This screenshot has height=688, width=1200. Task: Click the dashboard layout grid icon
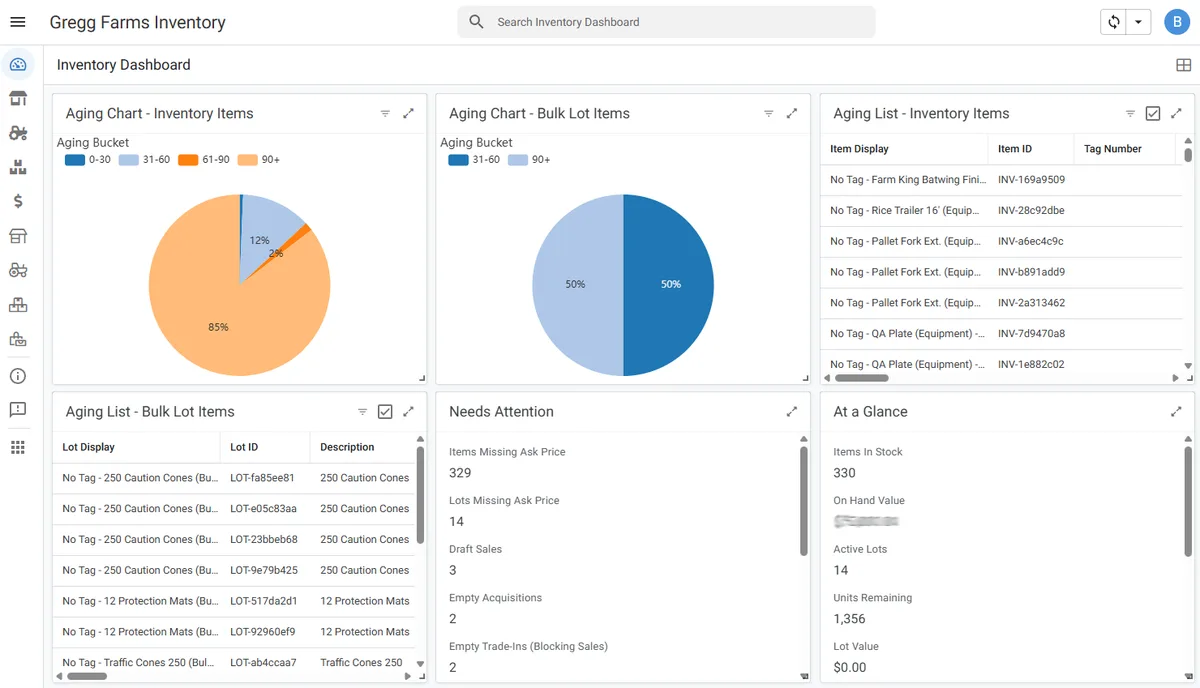click(x=1183, y=65)
